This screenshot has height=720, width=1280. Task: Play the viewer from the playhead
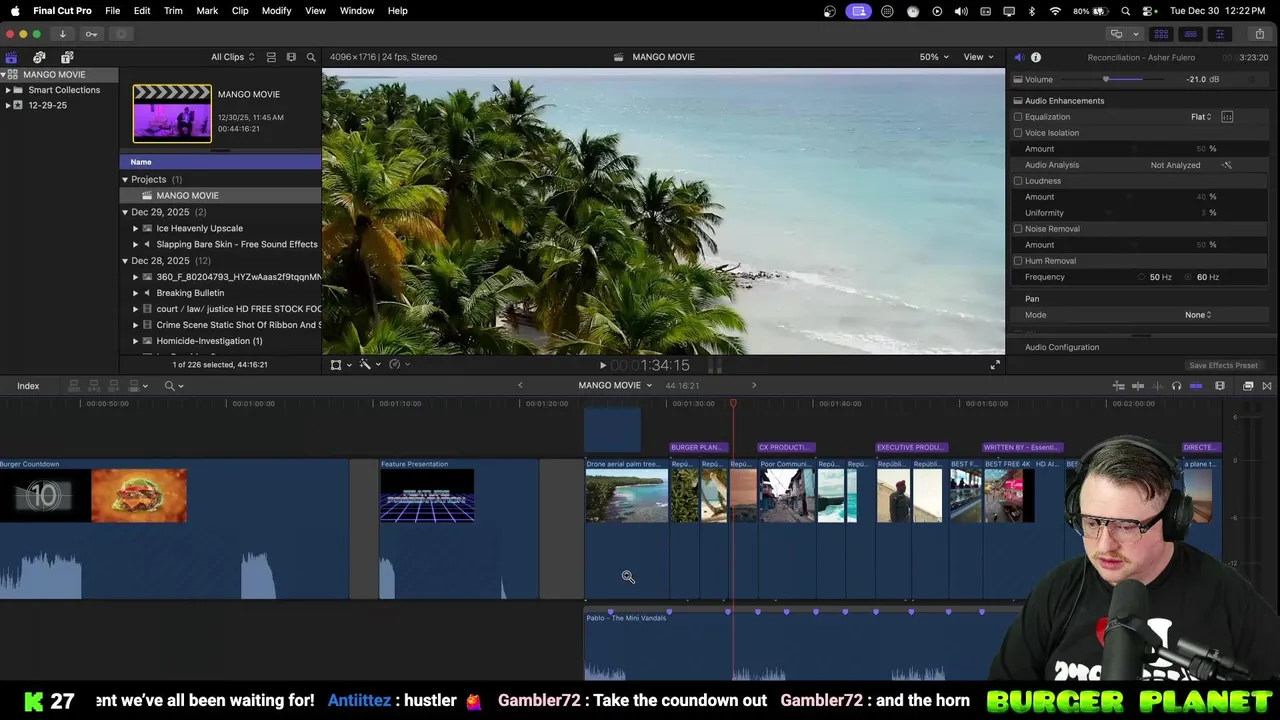[x=602, y=366]
